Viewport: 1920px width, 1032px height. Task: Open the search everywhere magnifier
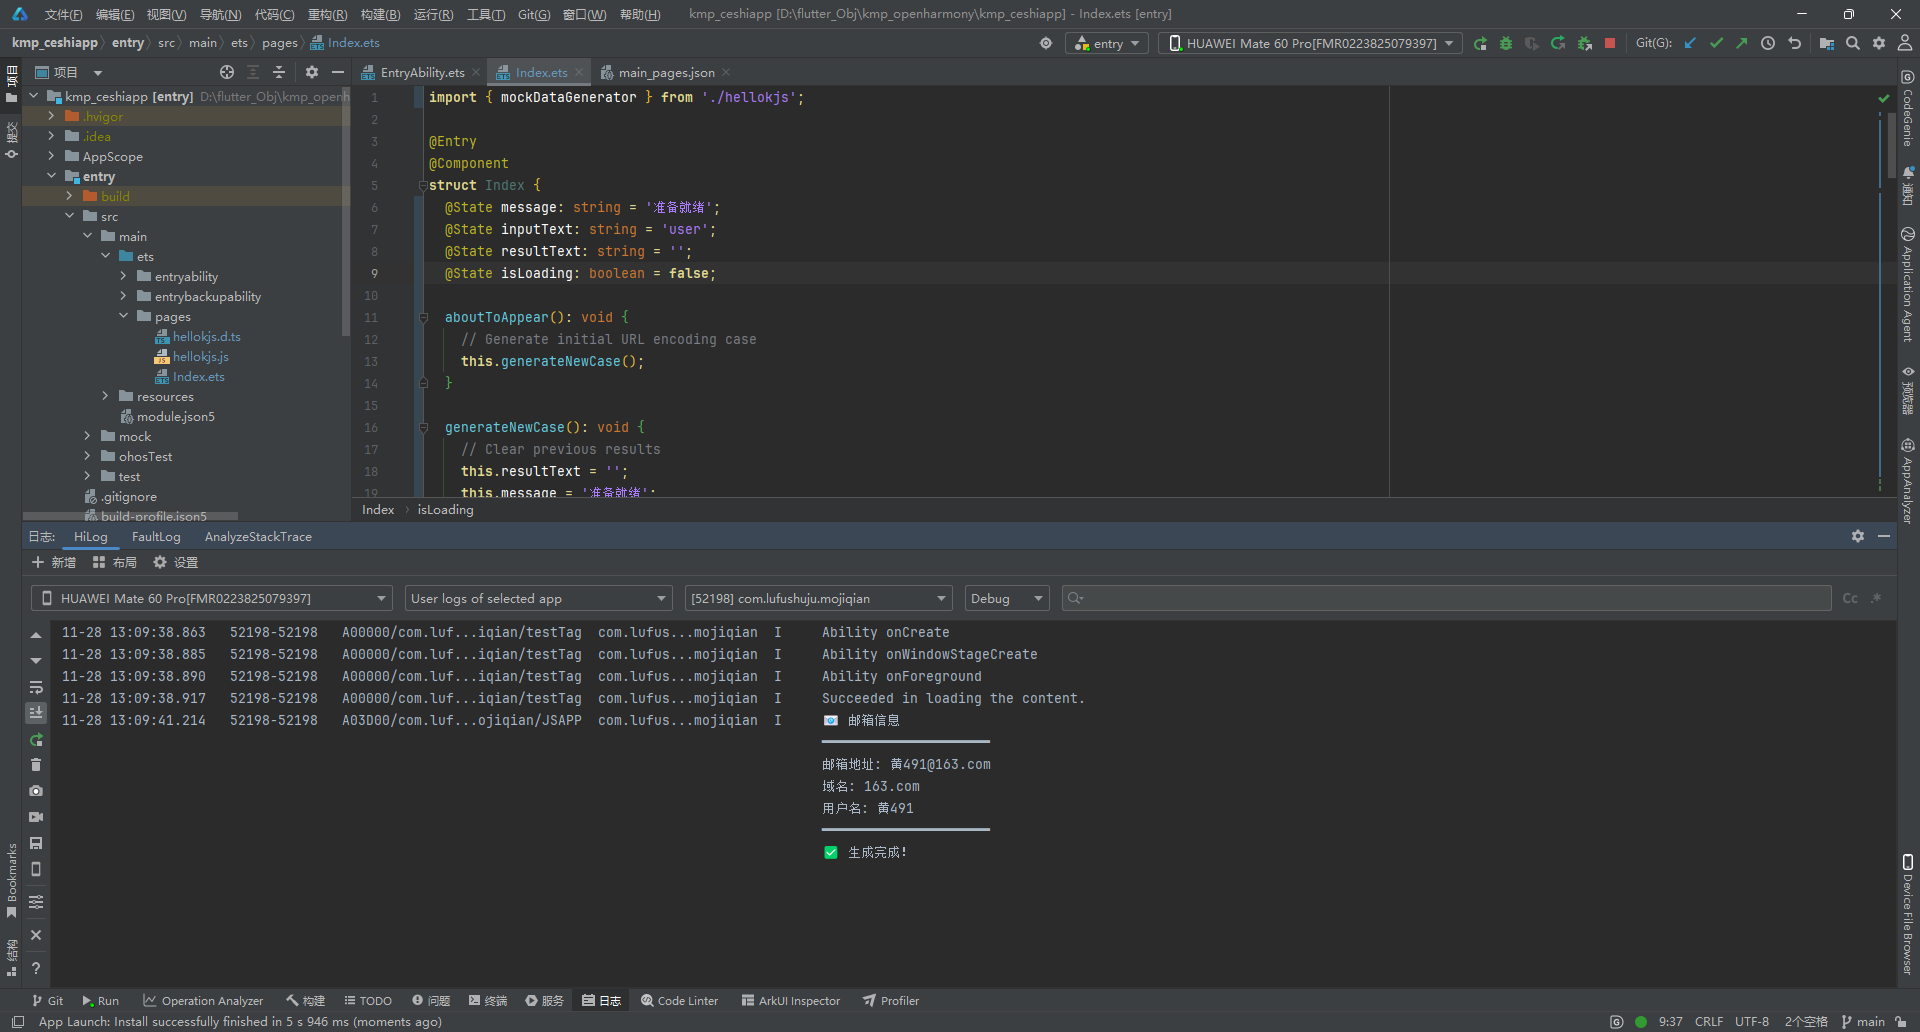(1853, 43)
